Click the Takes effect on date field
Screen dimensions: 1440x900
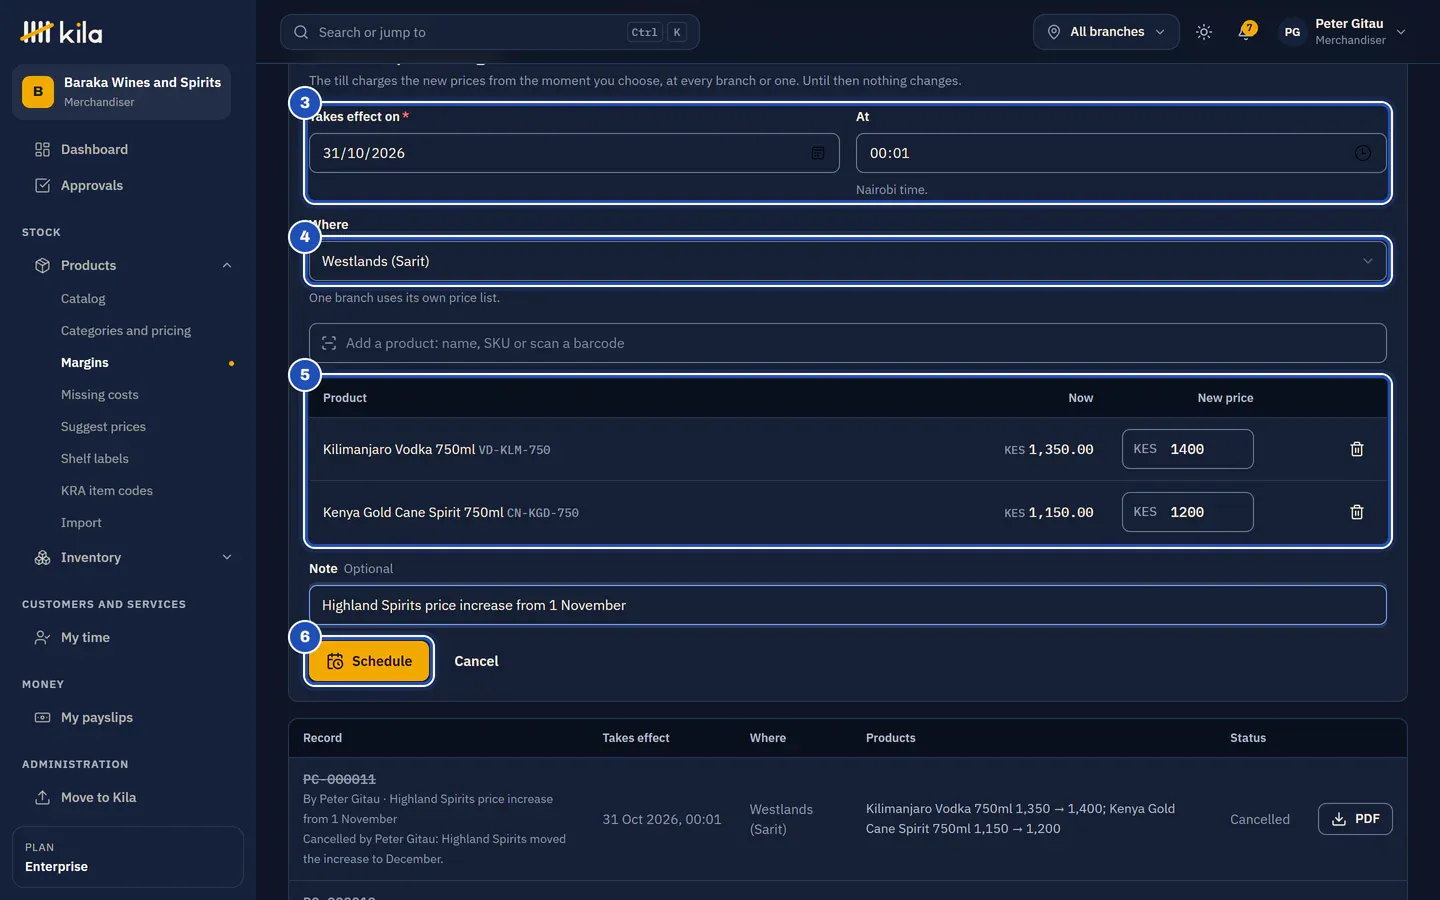click(x=574, y=153)
